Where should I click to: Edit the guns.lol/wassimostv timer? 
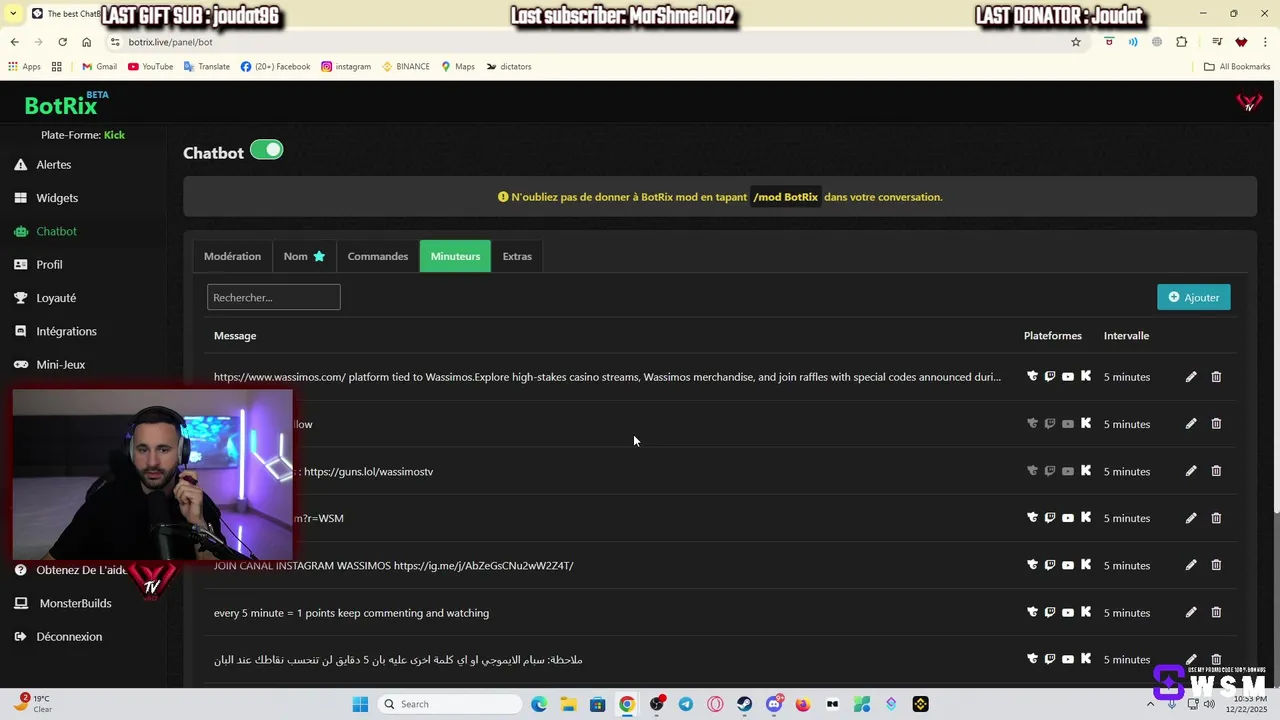(x=1191, y=471)
